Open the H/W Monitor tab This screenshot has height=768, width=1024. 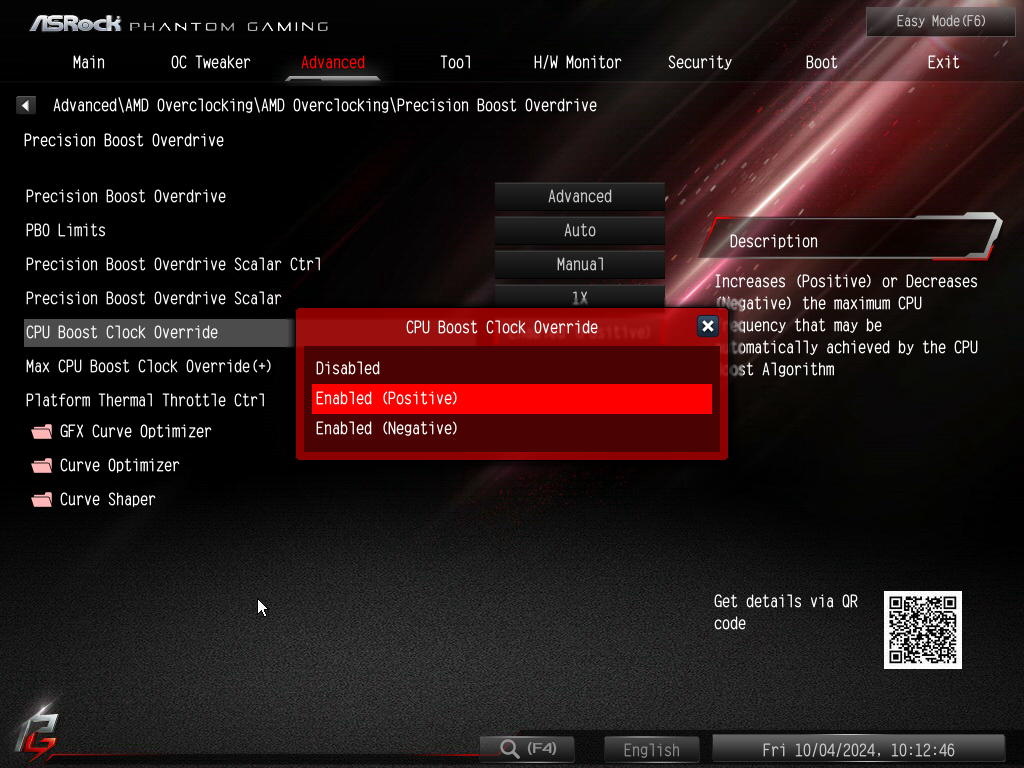[577, 63]
